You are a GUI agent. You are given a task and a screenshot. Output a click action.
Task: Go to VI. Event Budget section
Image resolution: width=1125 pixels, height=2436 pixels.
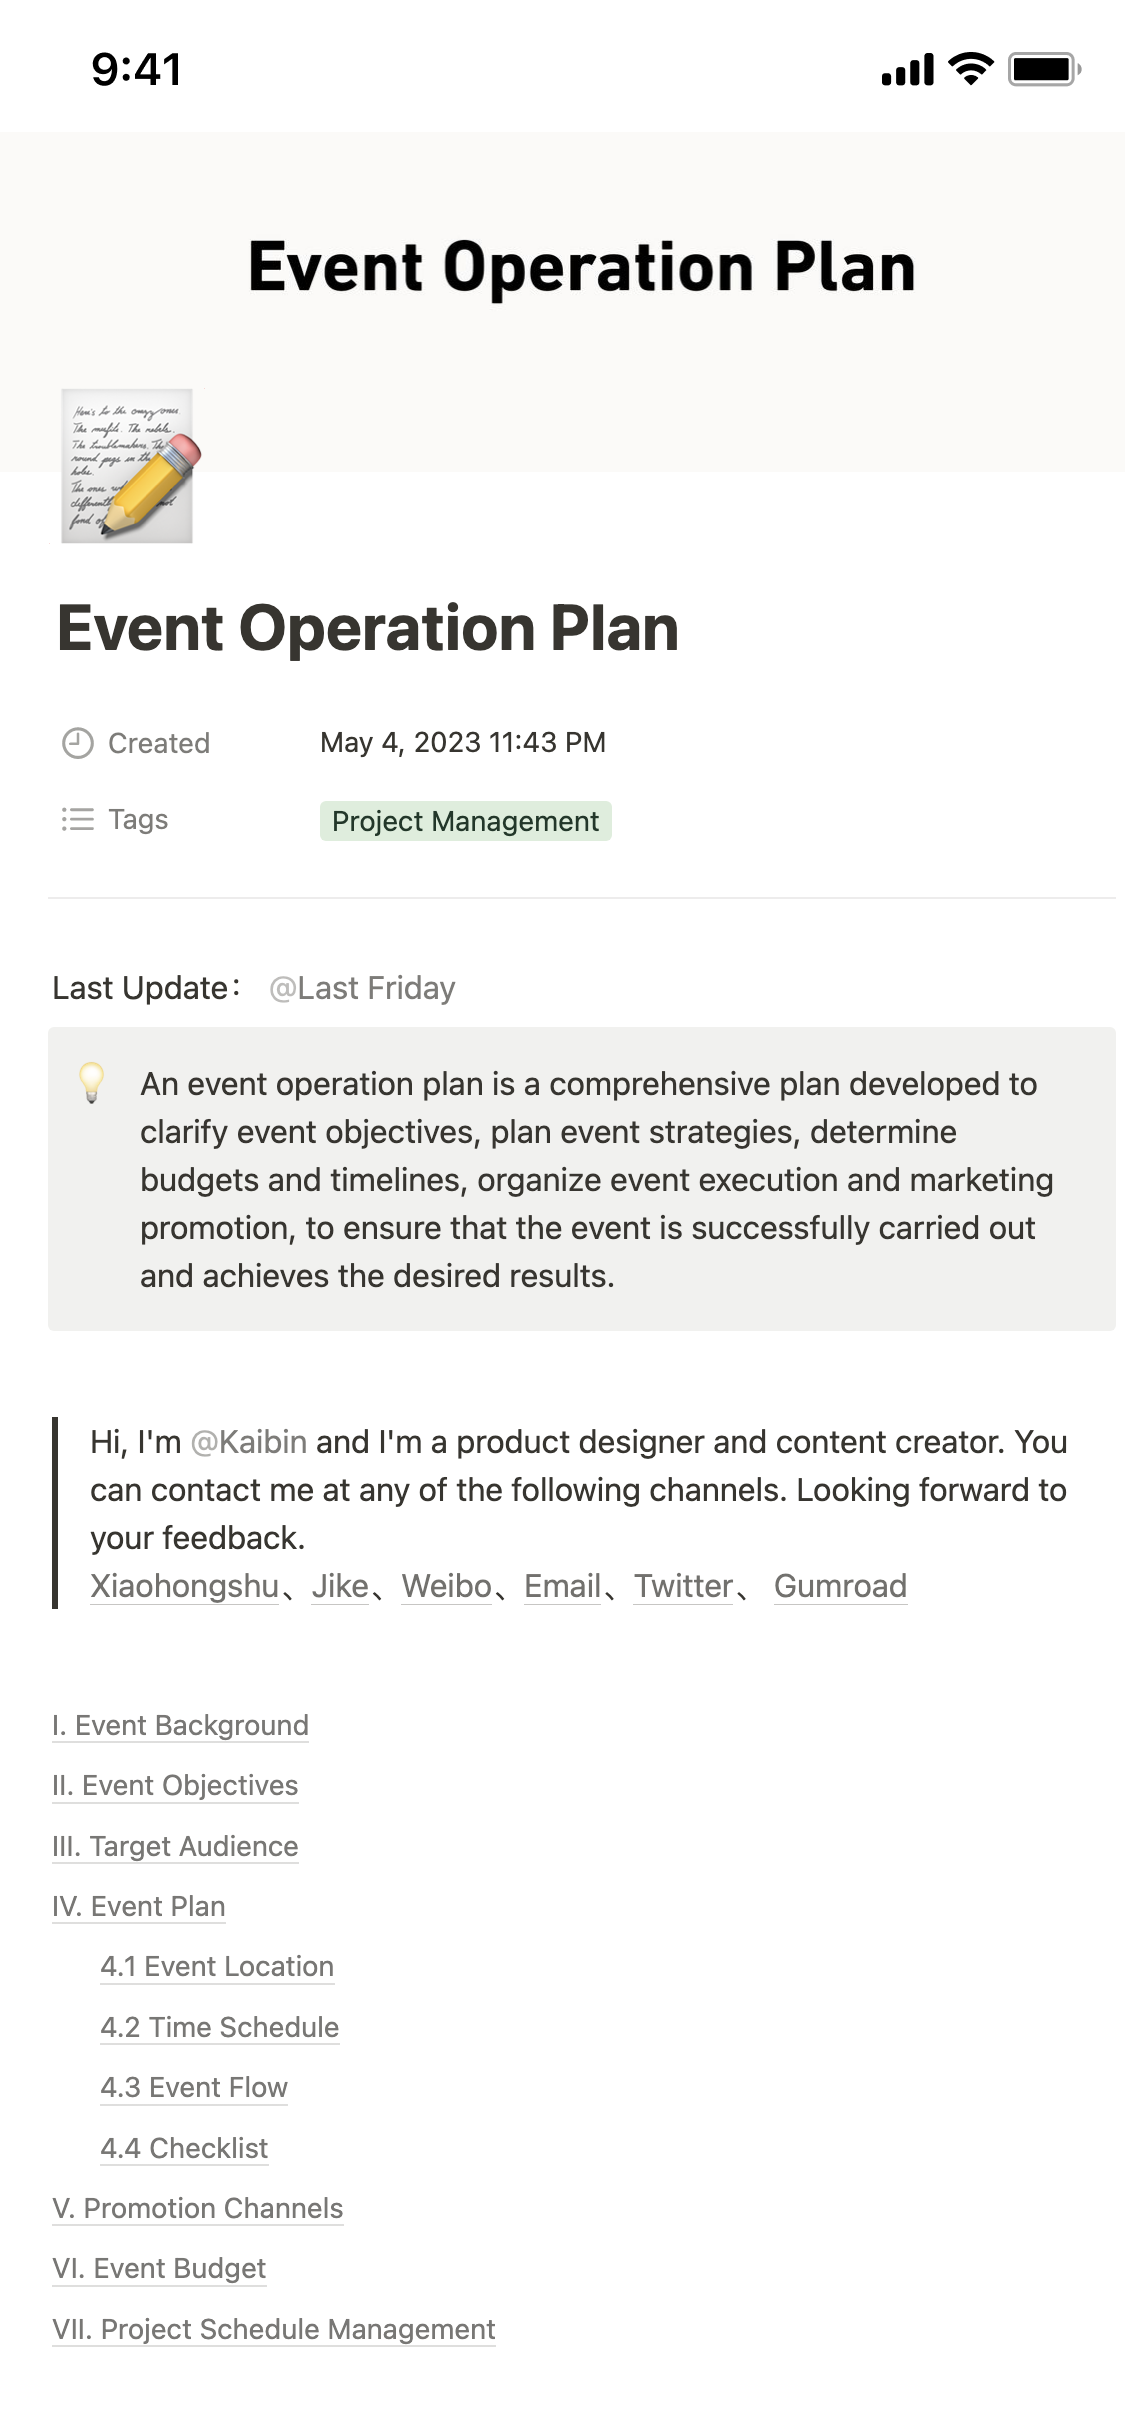coord(159,2268)
